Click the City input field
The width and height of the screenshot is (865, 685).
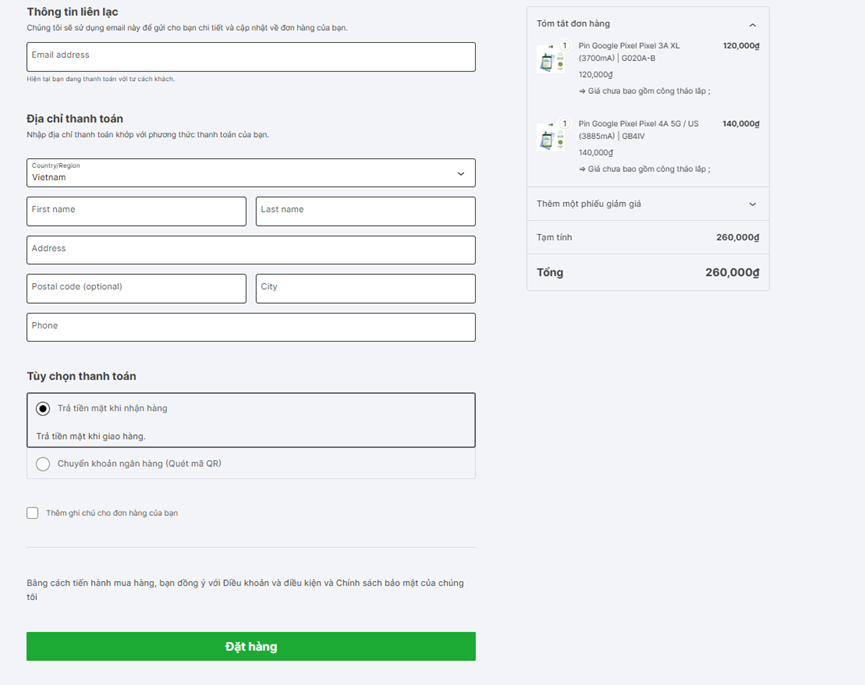(365, 289)
